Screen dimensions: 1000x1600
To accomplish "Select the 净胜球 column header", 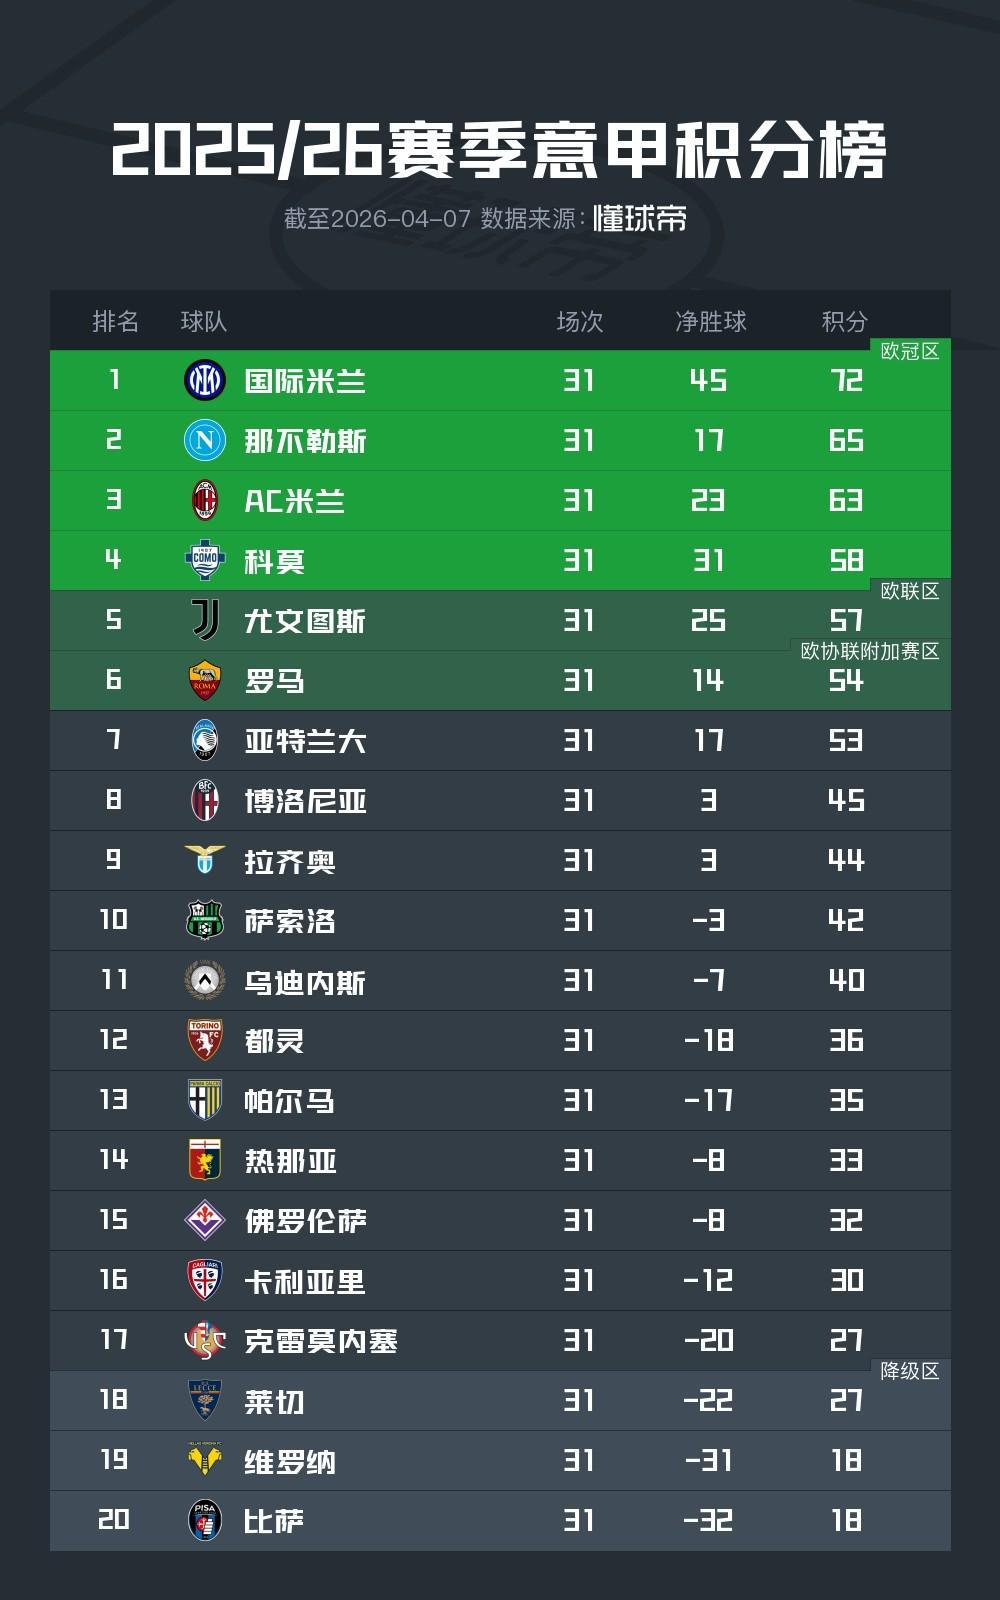I will coord(711,321).
